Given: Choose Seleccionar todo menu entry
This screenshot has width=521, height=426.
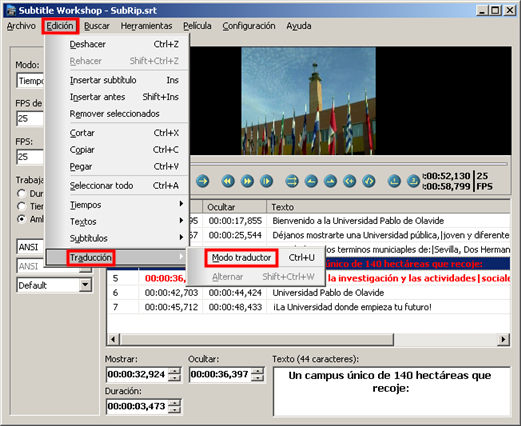Looking at the screenshot, I should 117,185.
